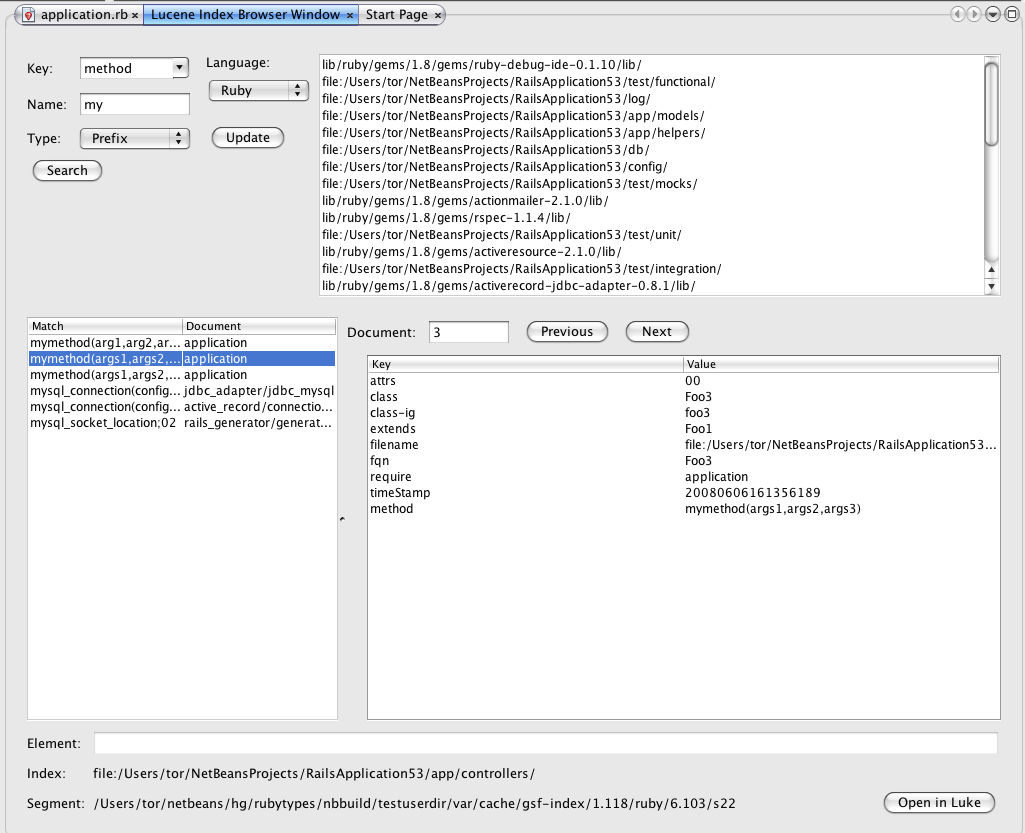
Task: Select the method row mymethod(args1,args2,args3)
Action: click(x=683, y=509)
